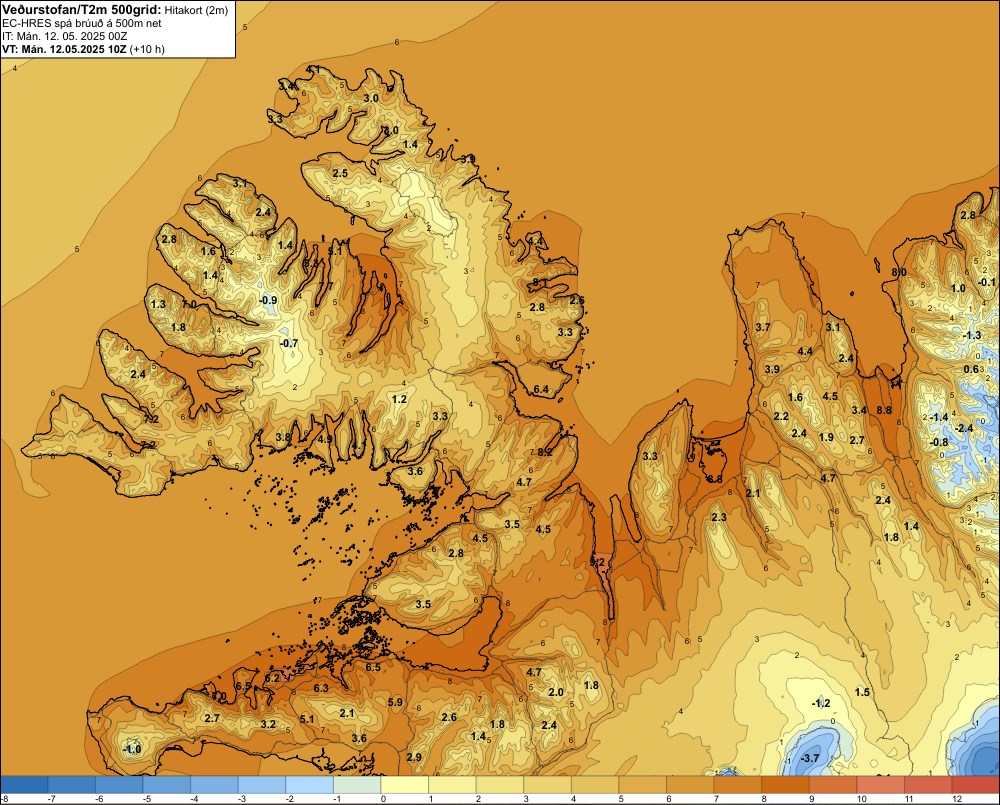Viewport: 1000px width, 805px height.
Task: Click the '3.8' temperature value on the map
Action: [283, 438]
